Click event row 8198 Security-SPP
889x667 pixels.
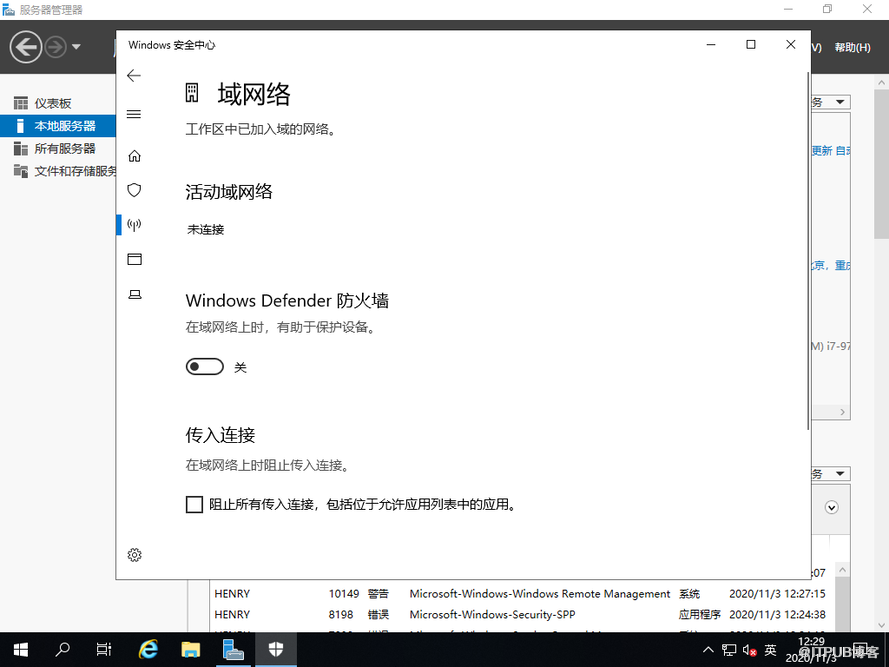click(520, 614)
